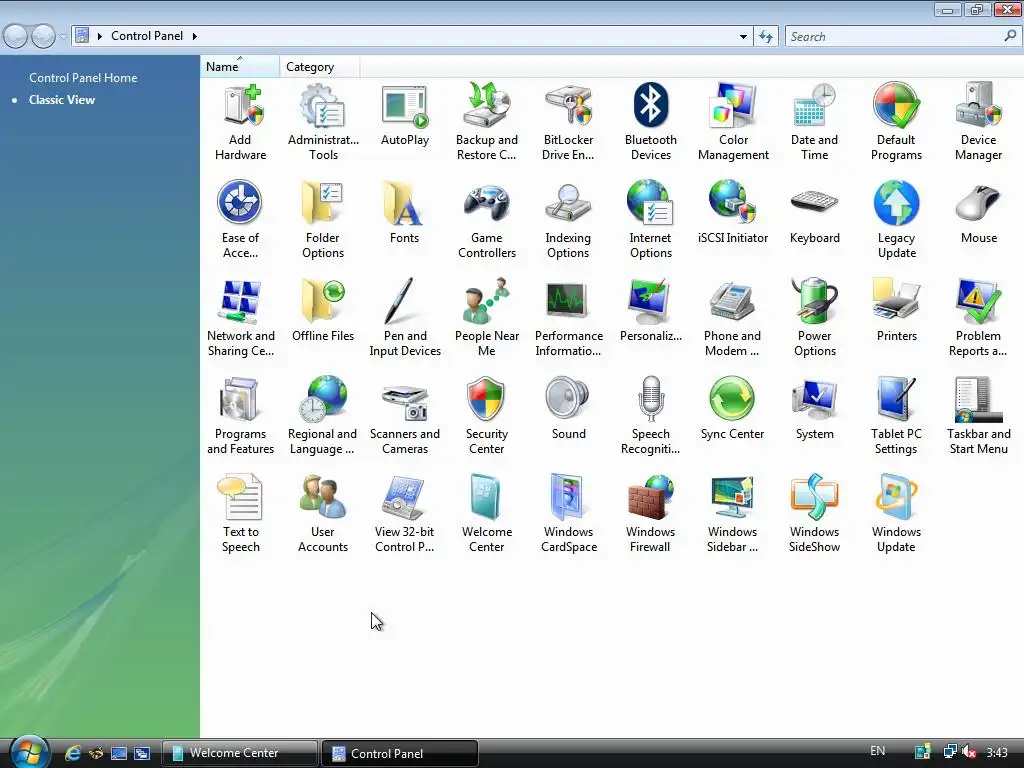Open Programs and Features
Viewport: 1024px width, 768px height.
click(240, 416)
